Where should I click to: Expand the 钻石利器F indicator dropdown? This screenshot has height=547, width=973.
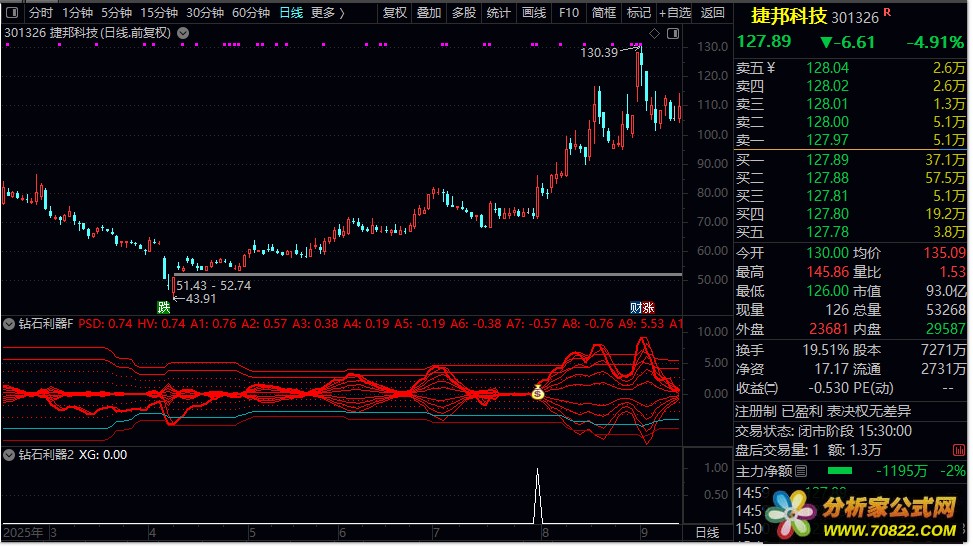click(9, 324)
